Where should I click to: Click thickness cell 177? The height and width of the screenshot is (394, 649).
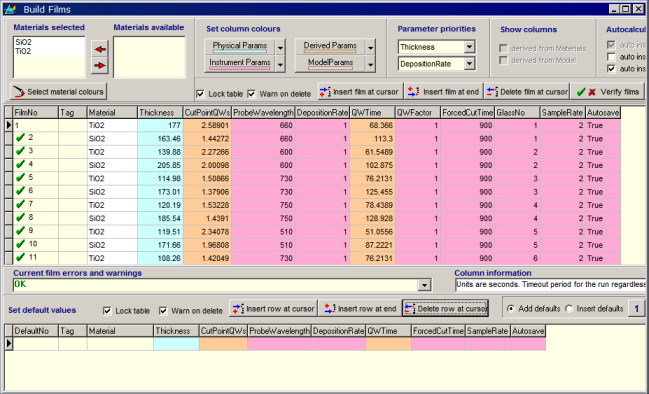160,125
